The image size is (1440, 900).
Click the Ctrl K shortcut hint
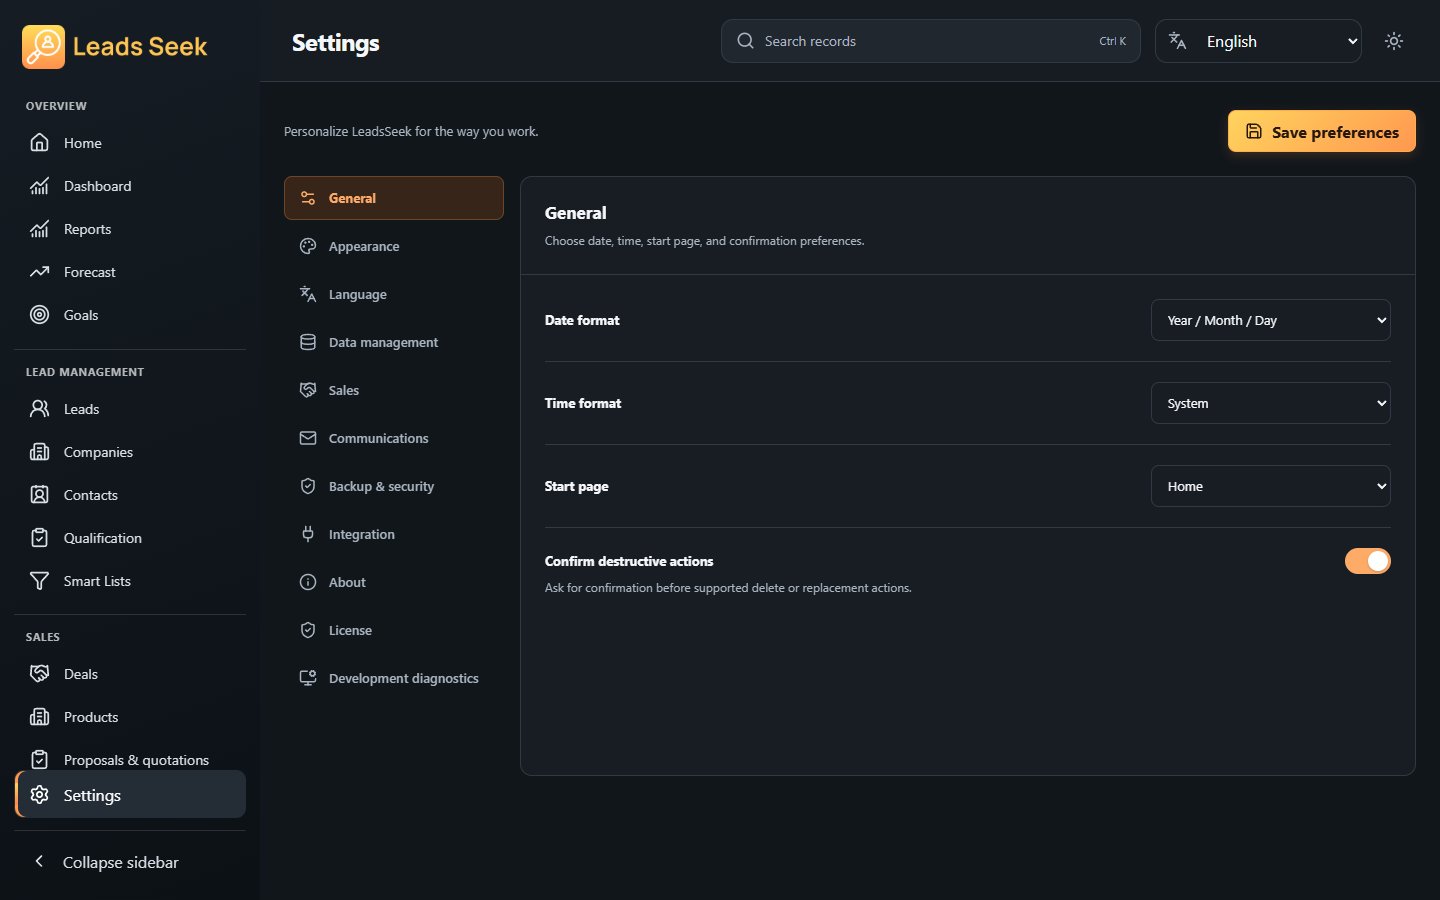[1112, 41]
